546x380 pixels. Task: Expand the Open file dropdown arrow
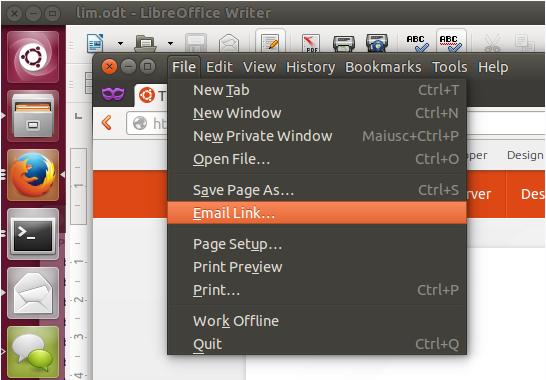170,44
